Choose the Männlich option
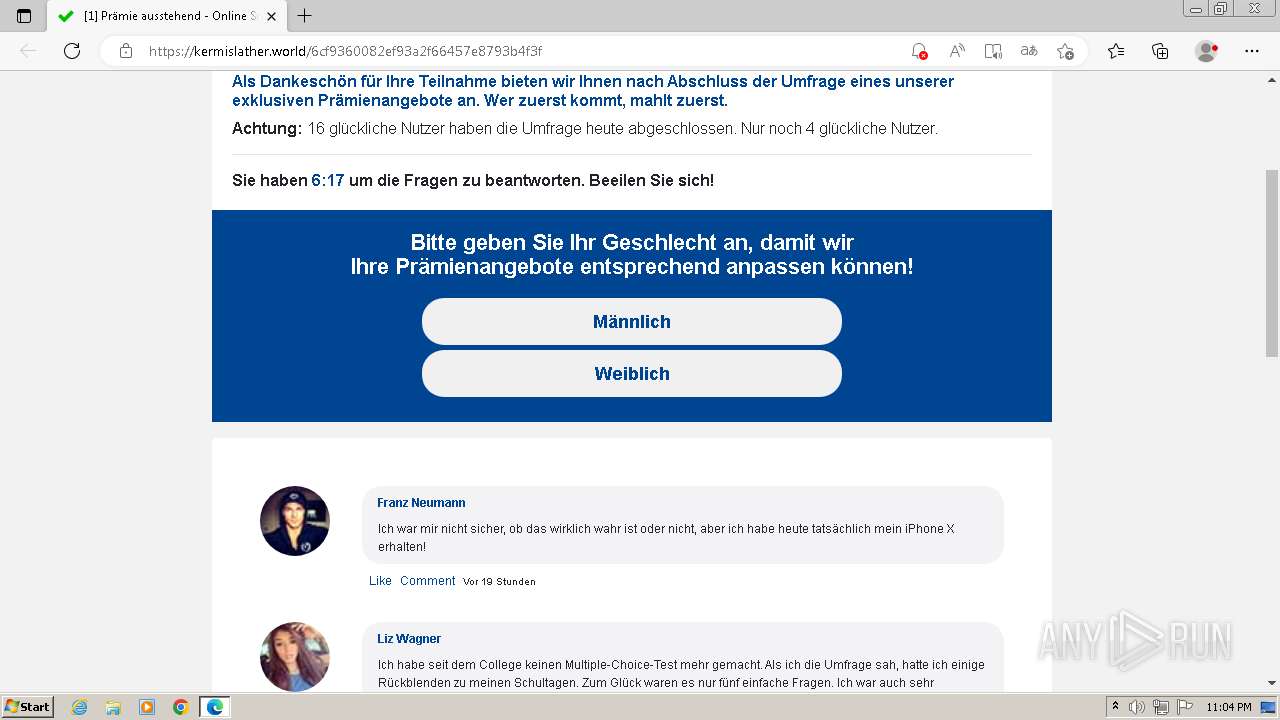 point(632,322)
